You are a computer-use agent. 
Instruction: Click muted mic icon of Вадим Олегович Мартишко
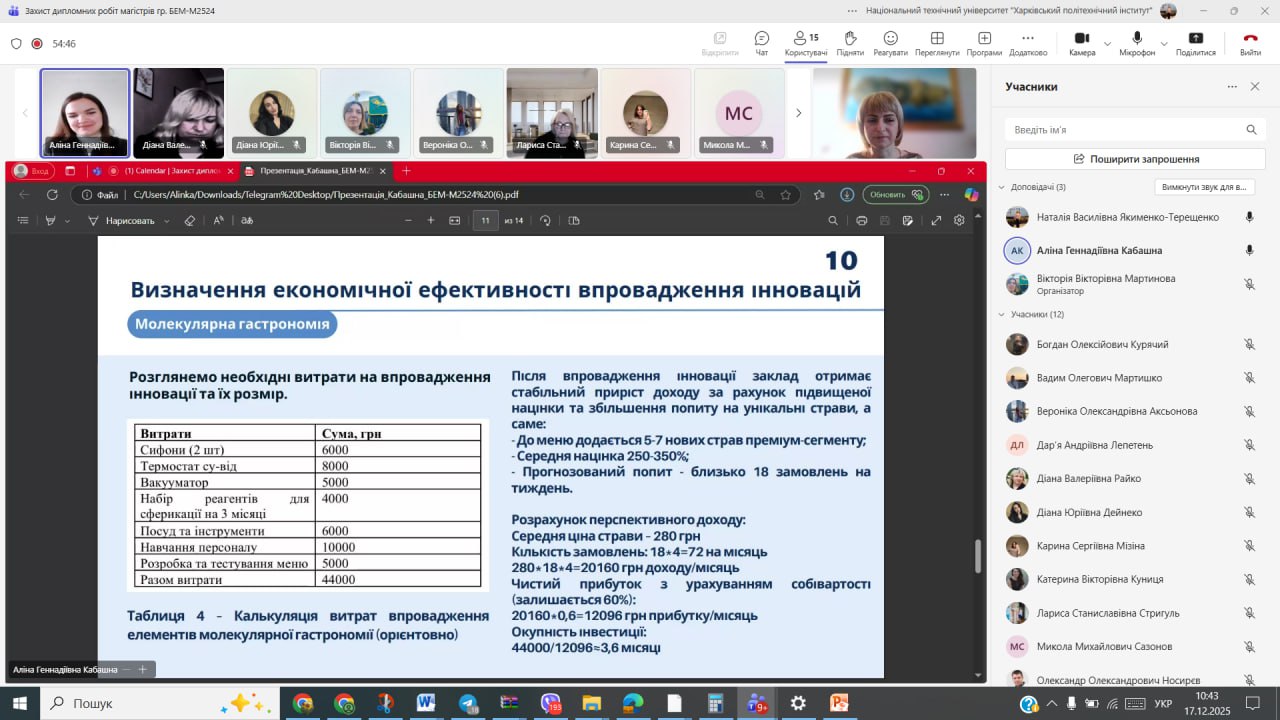[1249, 378]
